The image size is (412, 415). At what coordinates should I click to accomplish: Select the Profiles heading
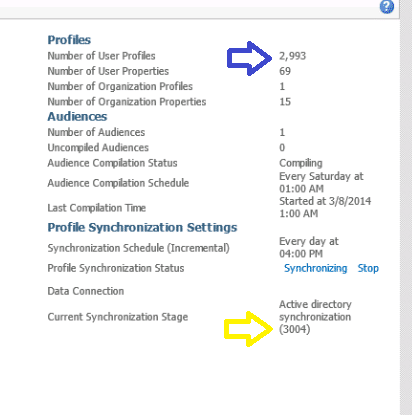(x=69, y=40)
